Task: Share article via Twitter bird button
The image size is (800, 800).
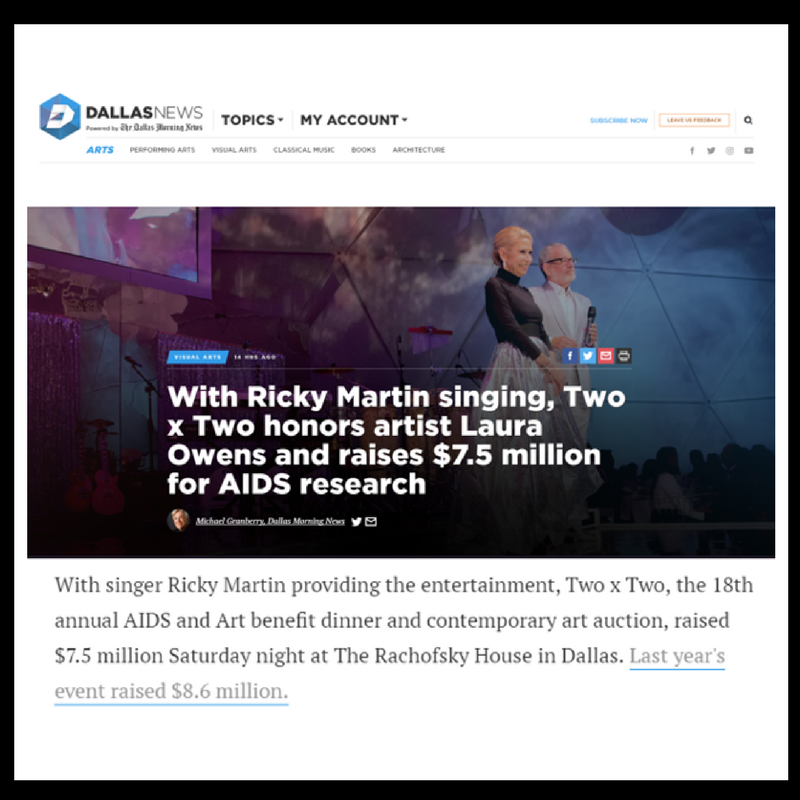Action: coord(588,356)
